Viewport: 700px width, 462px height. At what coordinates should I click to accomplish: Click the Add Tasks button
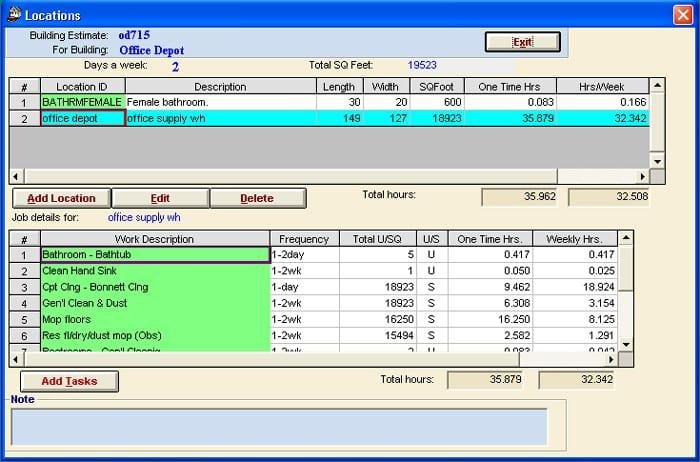pyautogui.click(x=69, y=381)
